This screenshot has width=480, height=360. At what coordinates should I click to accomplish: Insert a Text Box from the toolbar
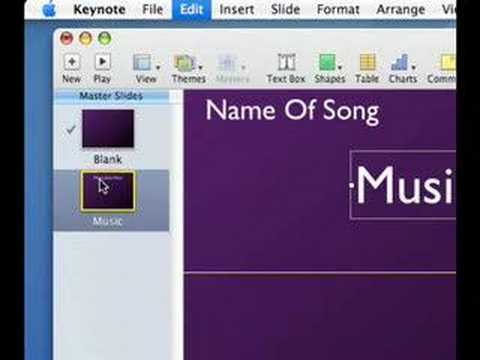pyautogui.click(x=286, y=62)
